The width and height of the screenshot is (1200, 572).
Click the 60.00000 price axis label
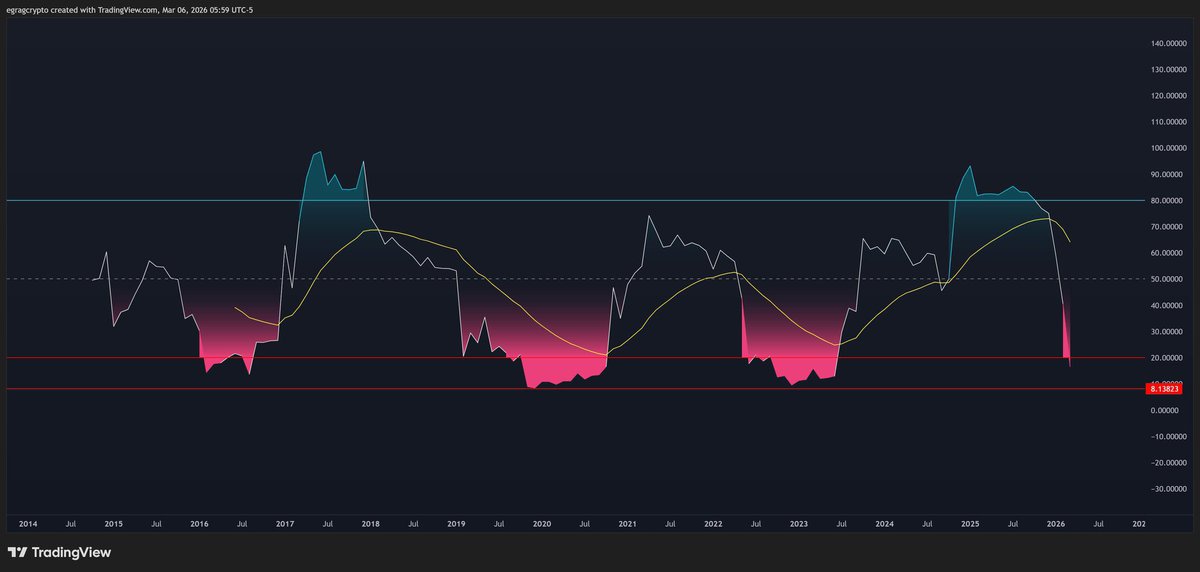(x=1169, y=253)
